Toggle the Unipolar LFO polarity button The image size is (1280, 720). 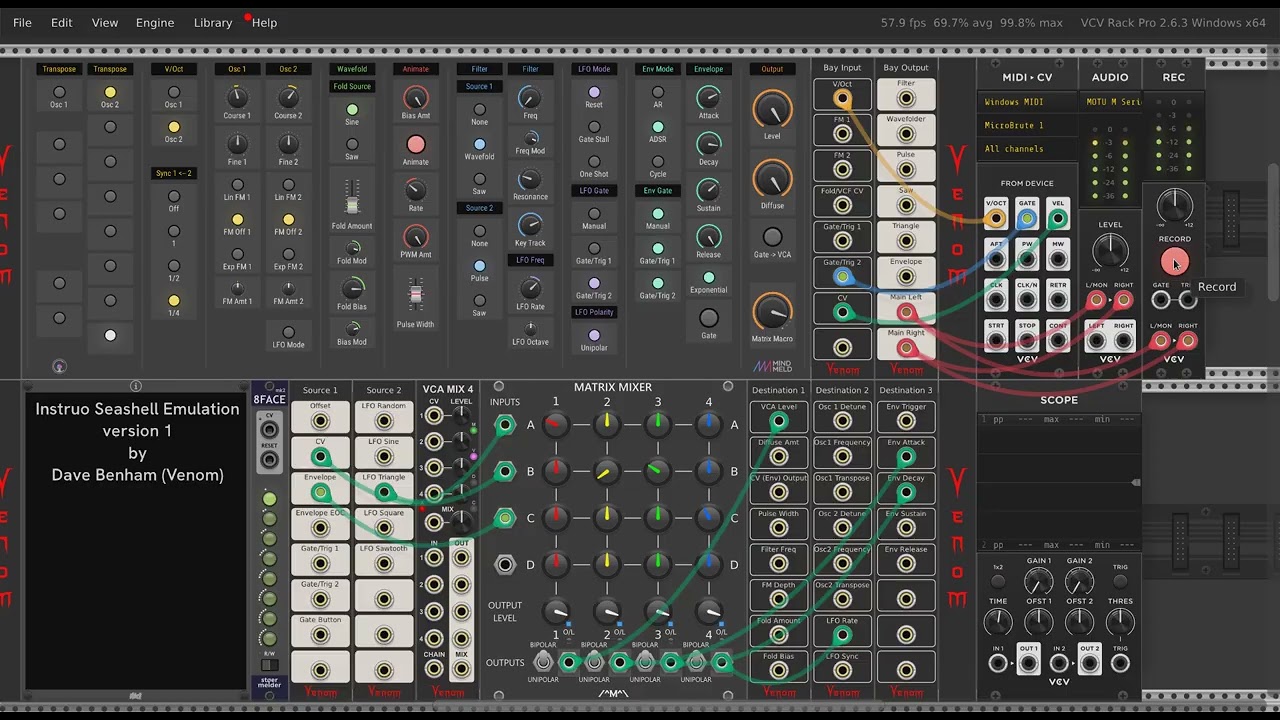coord(594,335)
